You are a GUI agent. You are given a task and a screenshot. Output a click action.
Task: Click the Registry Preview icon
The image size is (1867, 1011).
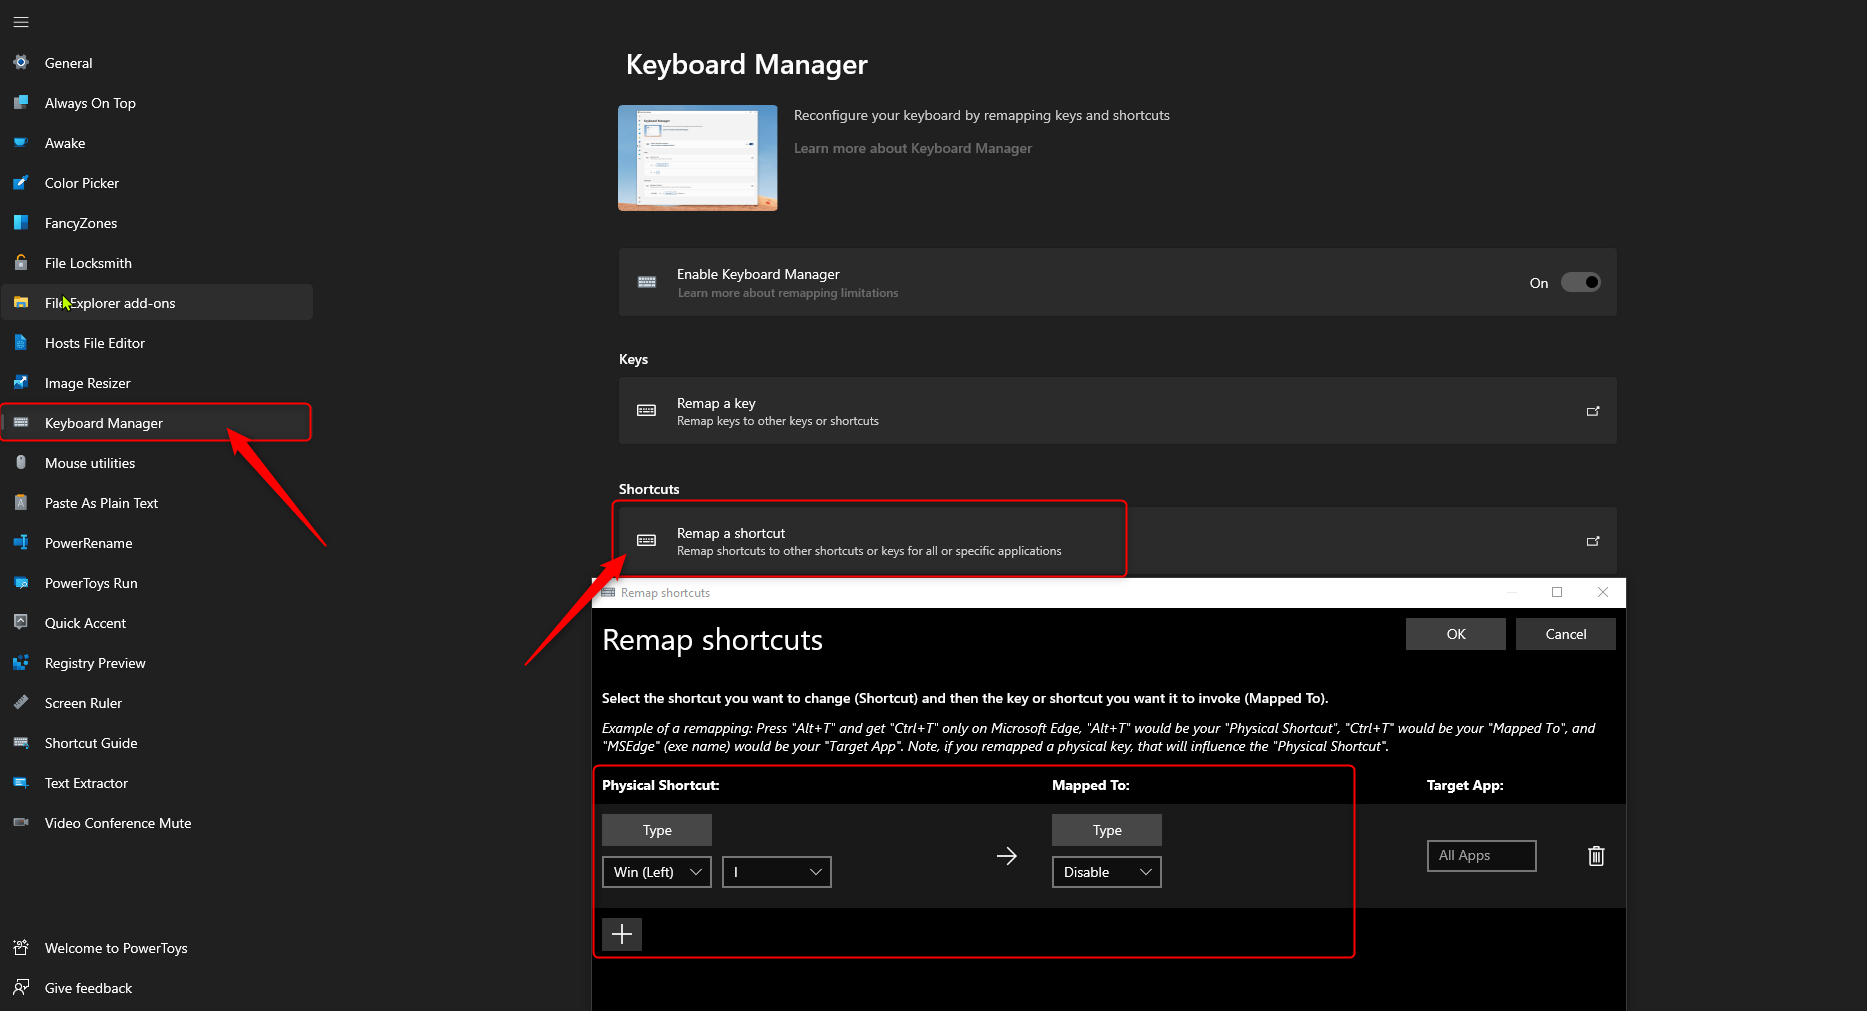pyautogui.click(x=21, y=662)
